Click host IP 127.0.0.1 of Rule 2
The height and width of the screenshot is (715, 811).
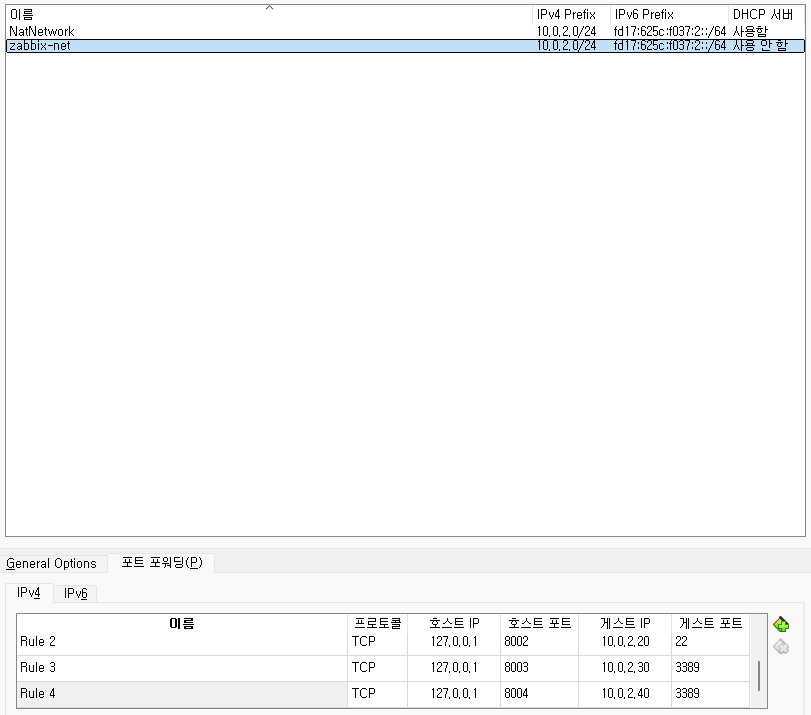point(454,642)
